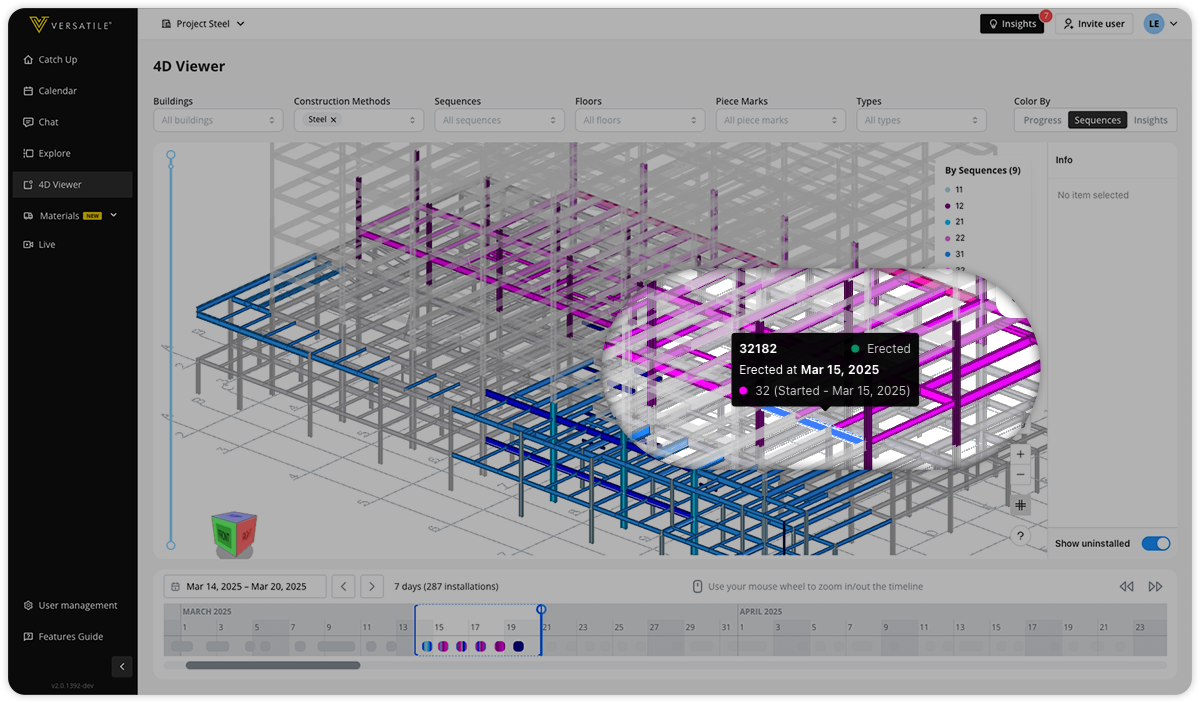The image size is (1200, 703).
Task: Go to the next date range
Action: click(x=372, y=586)
